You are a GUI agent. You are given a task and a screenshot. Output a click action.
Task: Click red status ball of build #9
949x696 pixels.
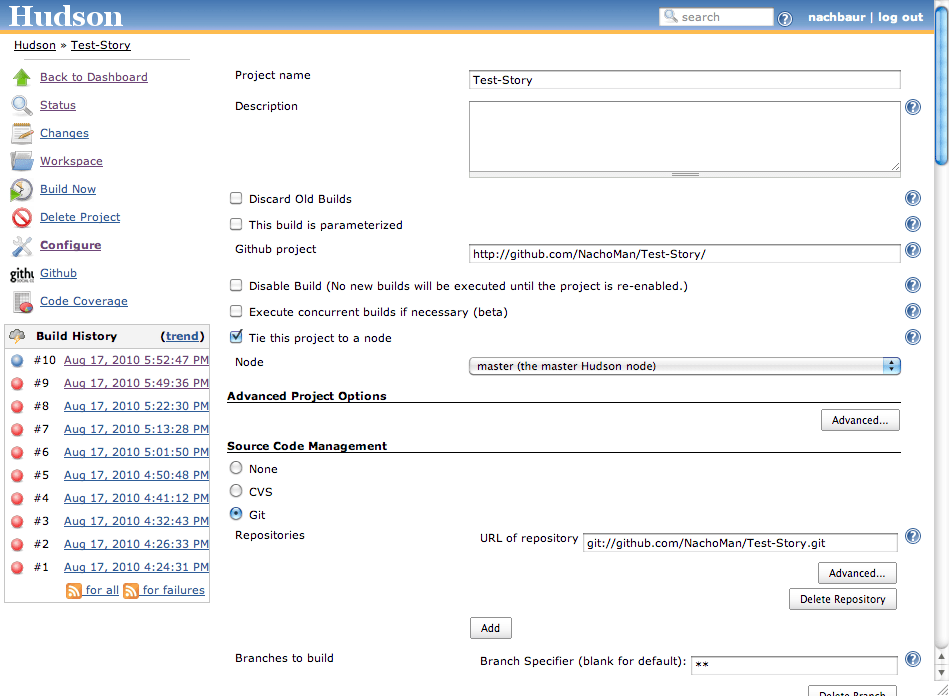(18, 384)
